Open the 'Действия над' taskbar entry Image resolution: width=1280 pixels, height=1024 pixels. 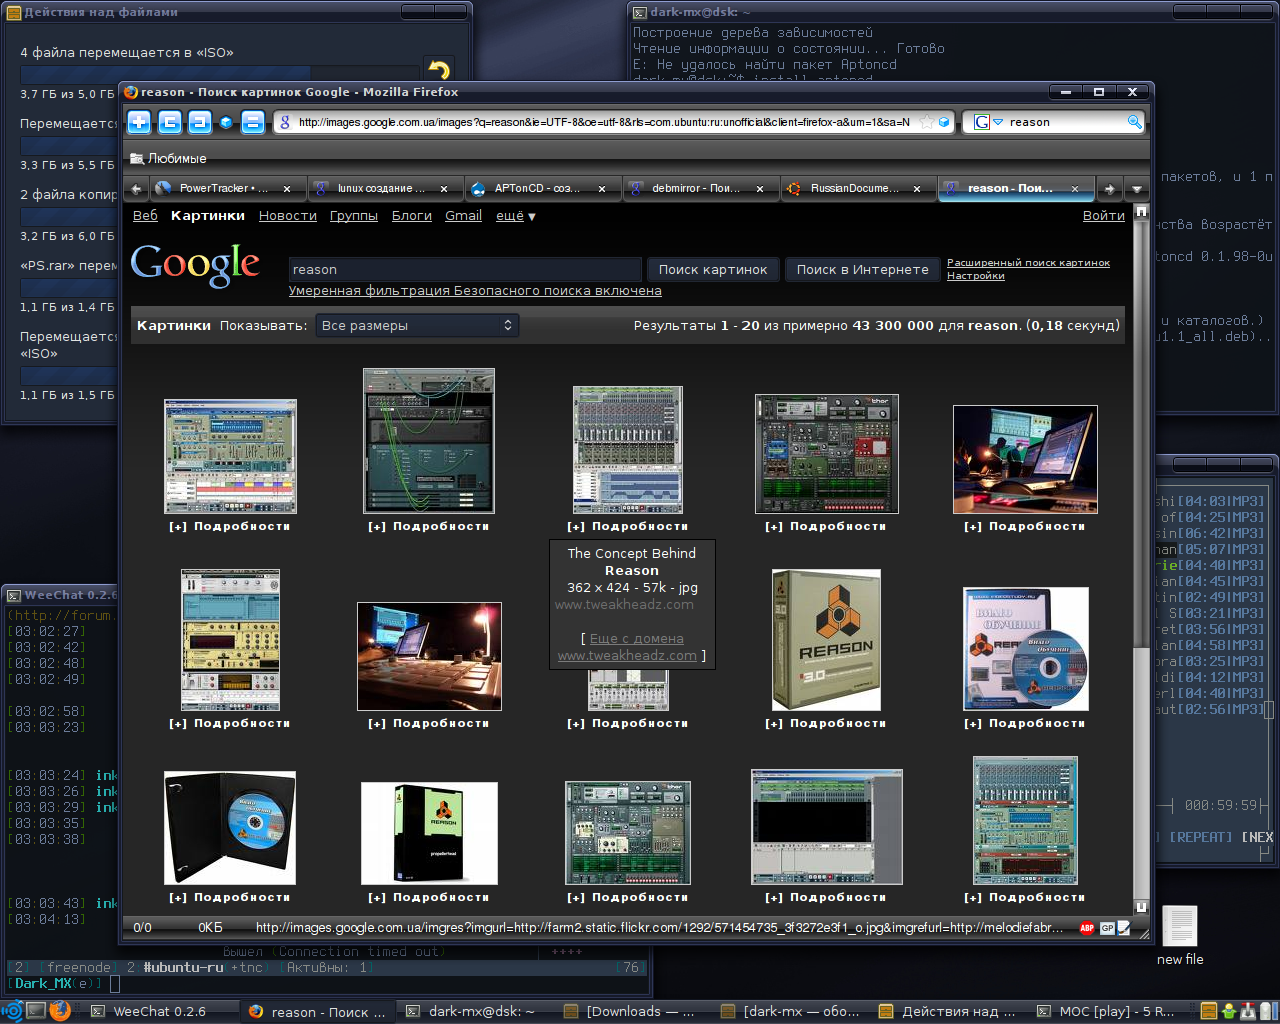click(x=948, y=1011)
